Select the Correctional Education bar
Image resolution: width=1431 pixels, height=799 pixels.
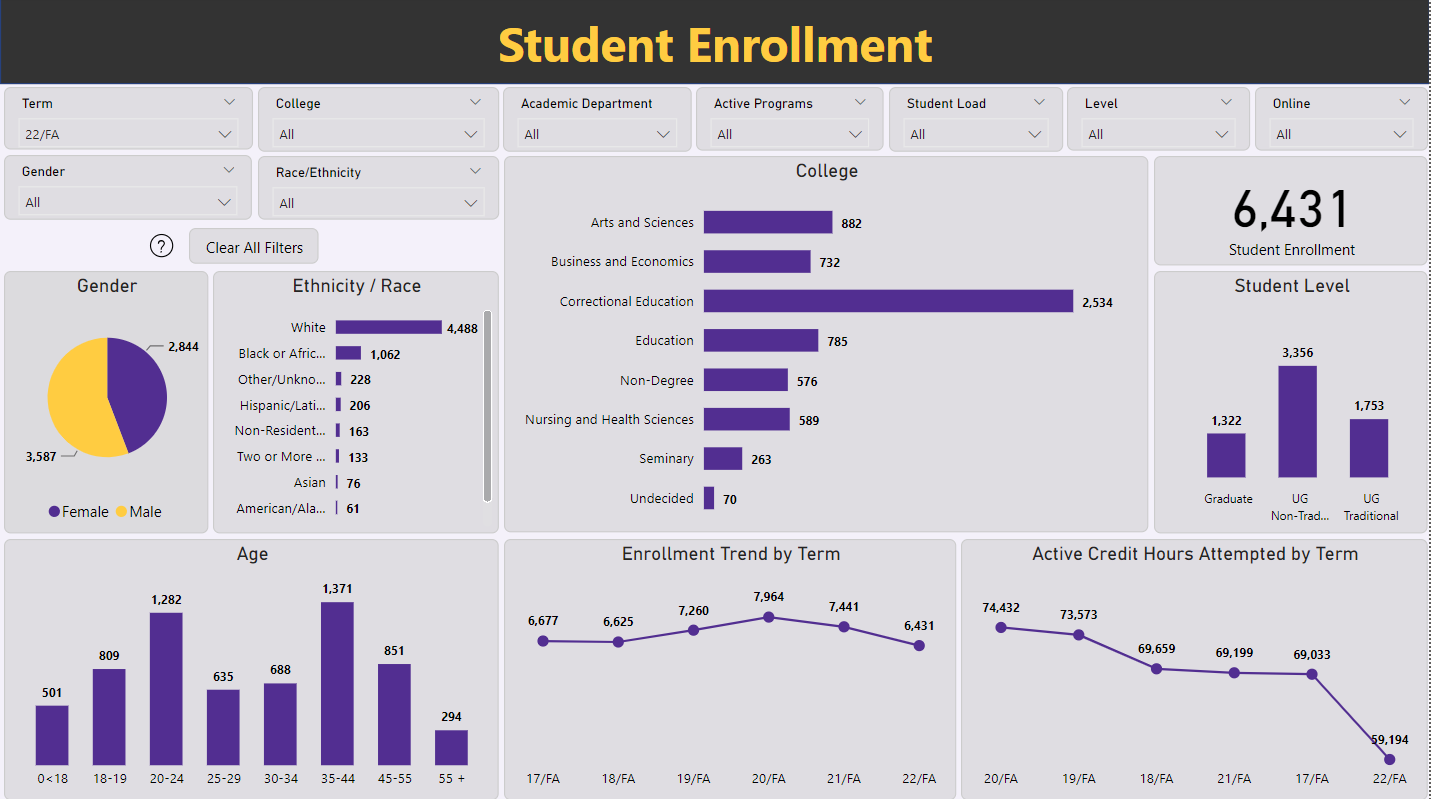887,301
